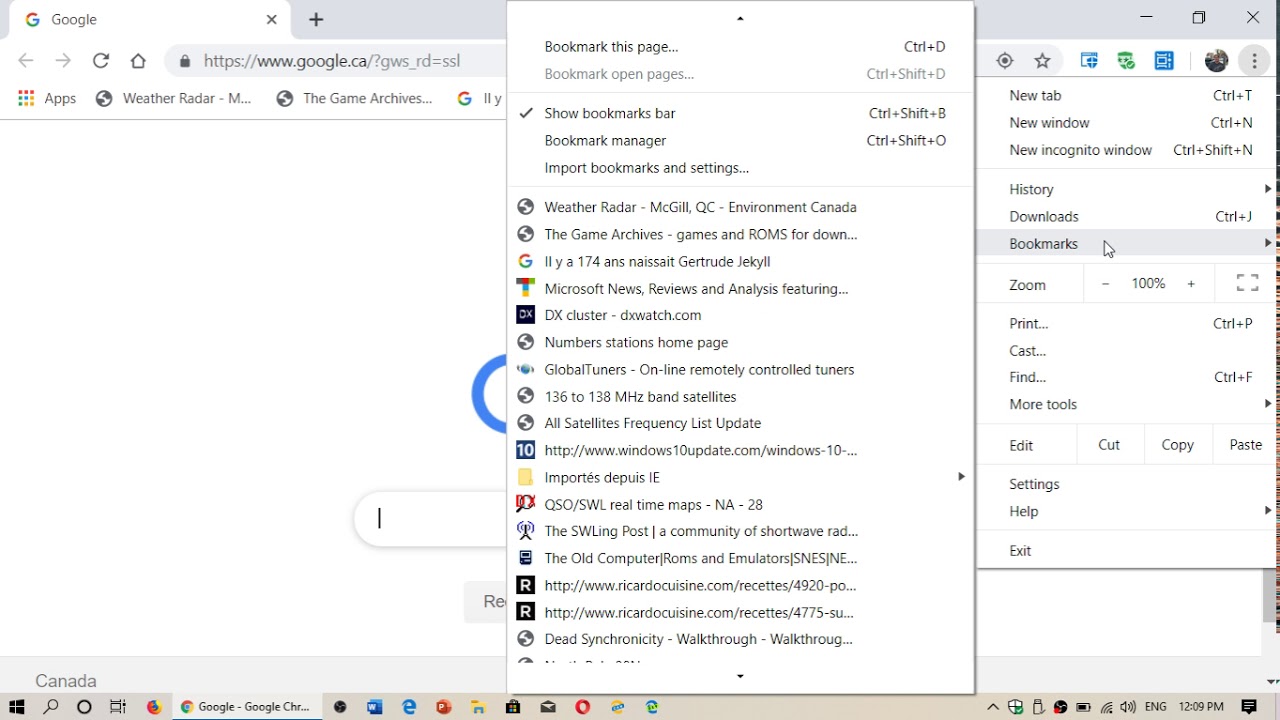The height and width of the screenshot is (720, 1280).
Task: Open The Old Computer Roms and Emulators bookmark
Action: click(x=740, y=558)
